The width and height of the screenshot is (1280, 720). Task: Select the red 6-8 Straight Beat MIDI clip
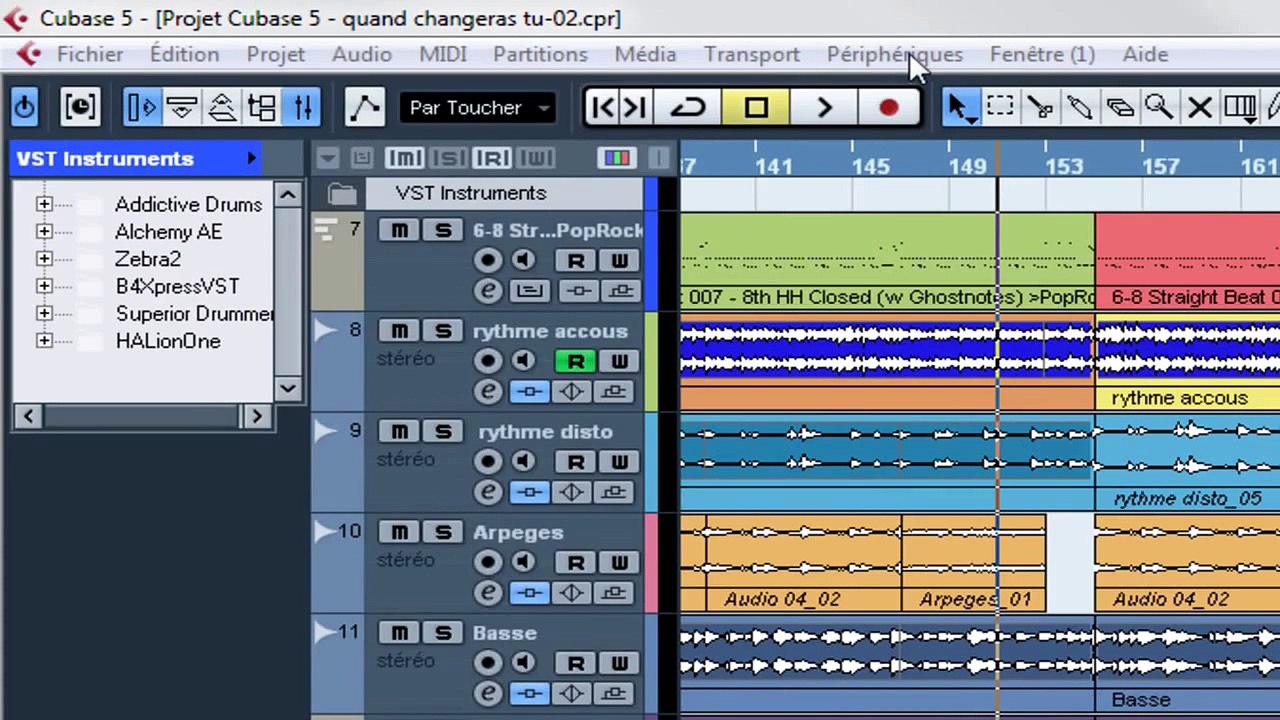pos(1187,260)
